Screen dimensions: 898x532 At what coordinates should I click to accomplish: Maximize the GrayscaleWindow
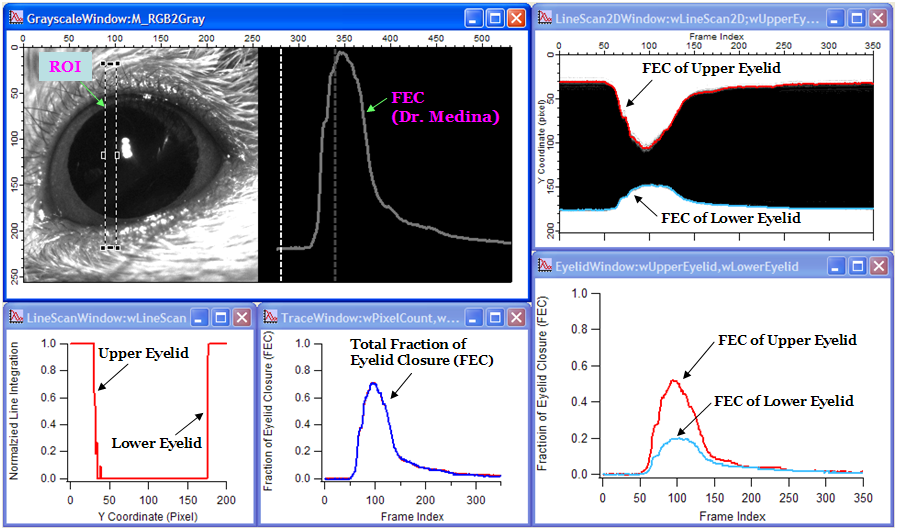coord(495,18)
